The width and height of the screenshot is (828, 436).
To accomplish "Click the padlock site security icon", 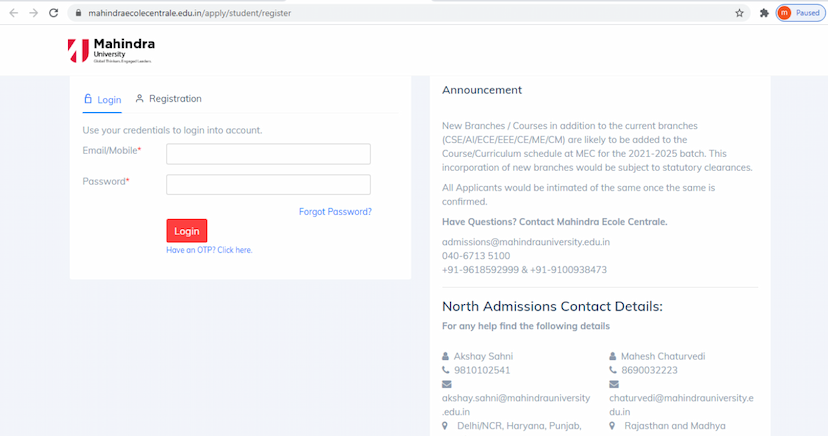I will click(78, 13).
